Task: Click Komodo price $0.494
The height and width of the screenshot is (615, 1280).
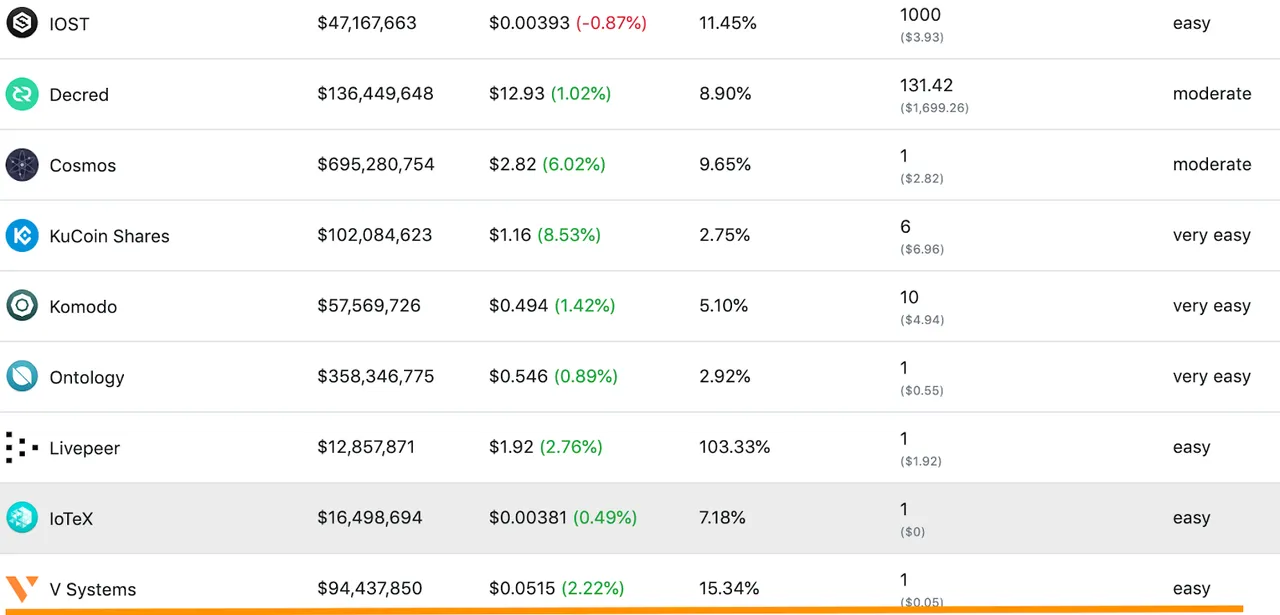Action: 519,306
